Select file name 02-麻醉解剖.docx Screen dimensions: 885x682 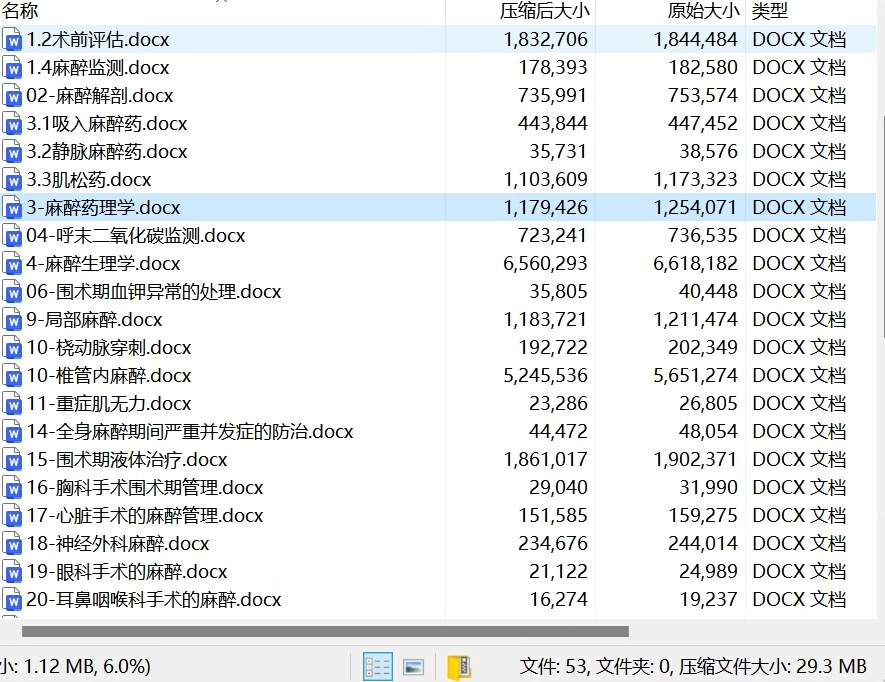[x=100, y=95]
